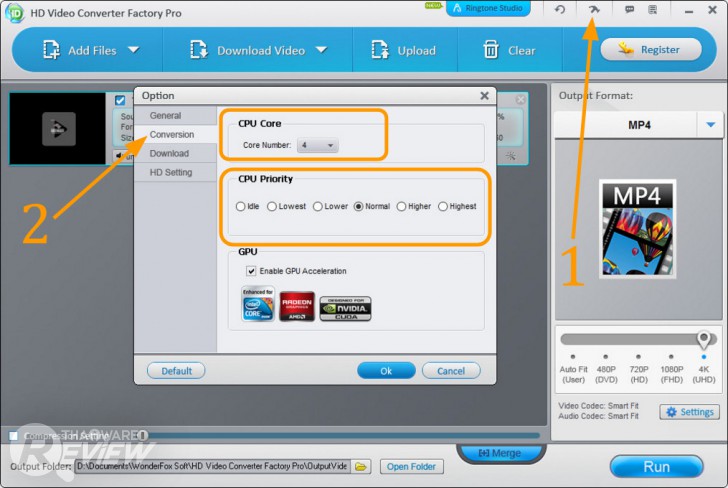Confirm options with Ok button

(x=386, y=371)
